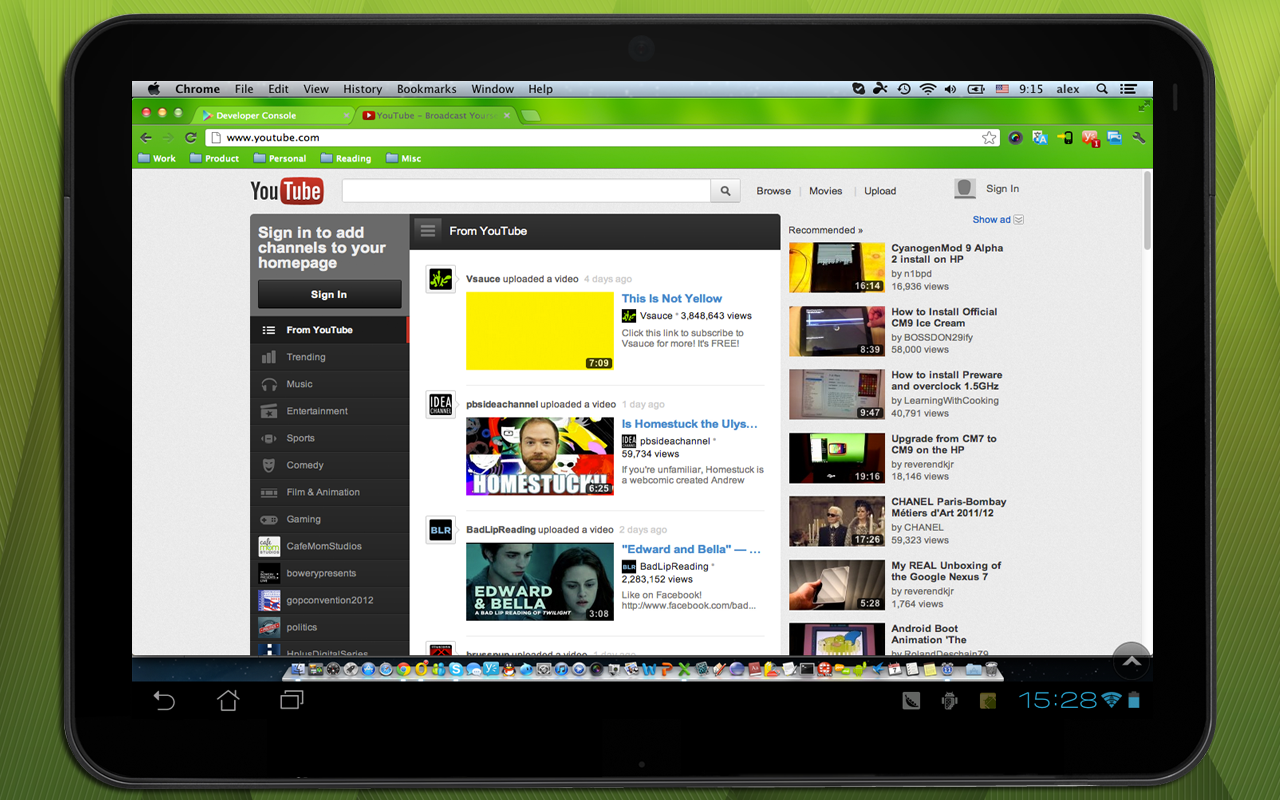Open the CHANEL Paris-Bombay recommended video title

pyautogui.click(x=949, y=507)
